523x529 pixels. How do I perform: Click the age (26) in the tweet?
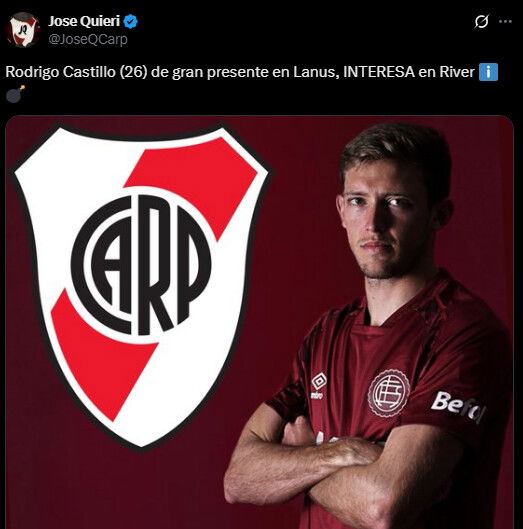133,72
